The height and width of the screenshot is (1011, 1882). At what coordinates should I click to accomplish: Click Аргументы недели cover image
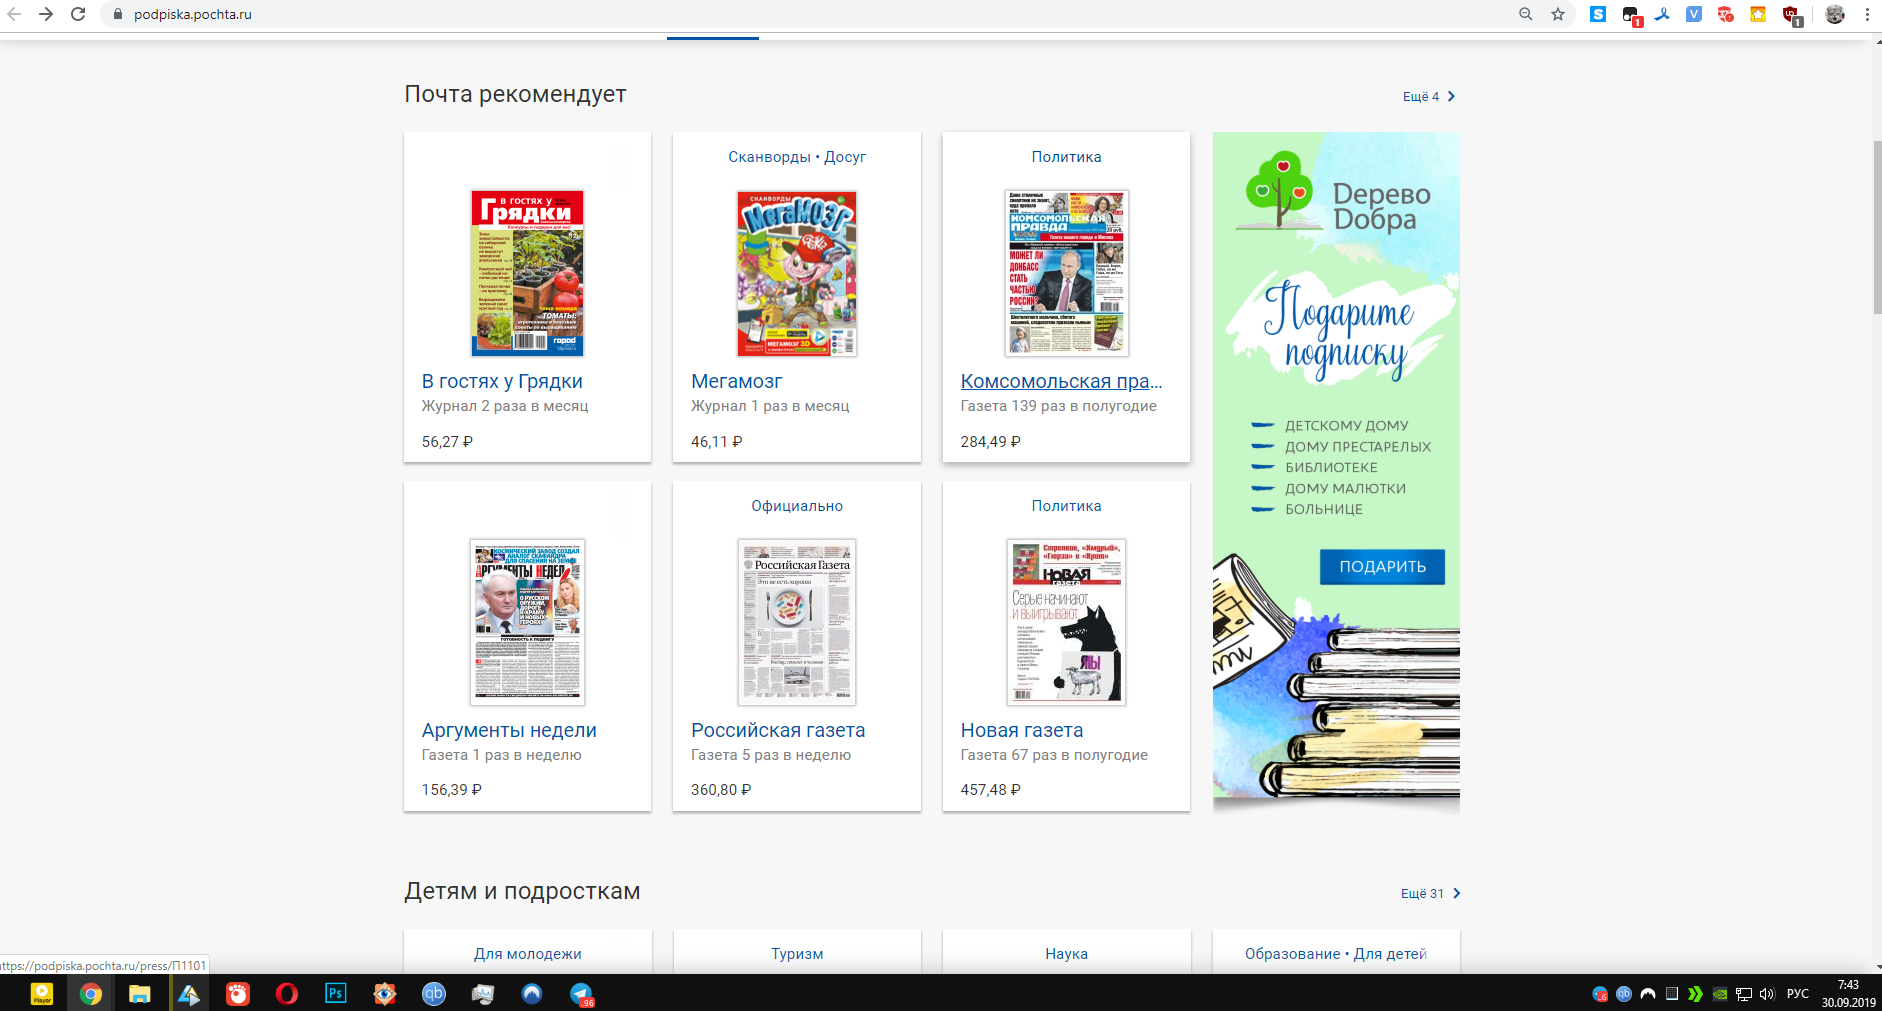click(527, 622)
